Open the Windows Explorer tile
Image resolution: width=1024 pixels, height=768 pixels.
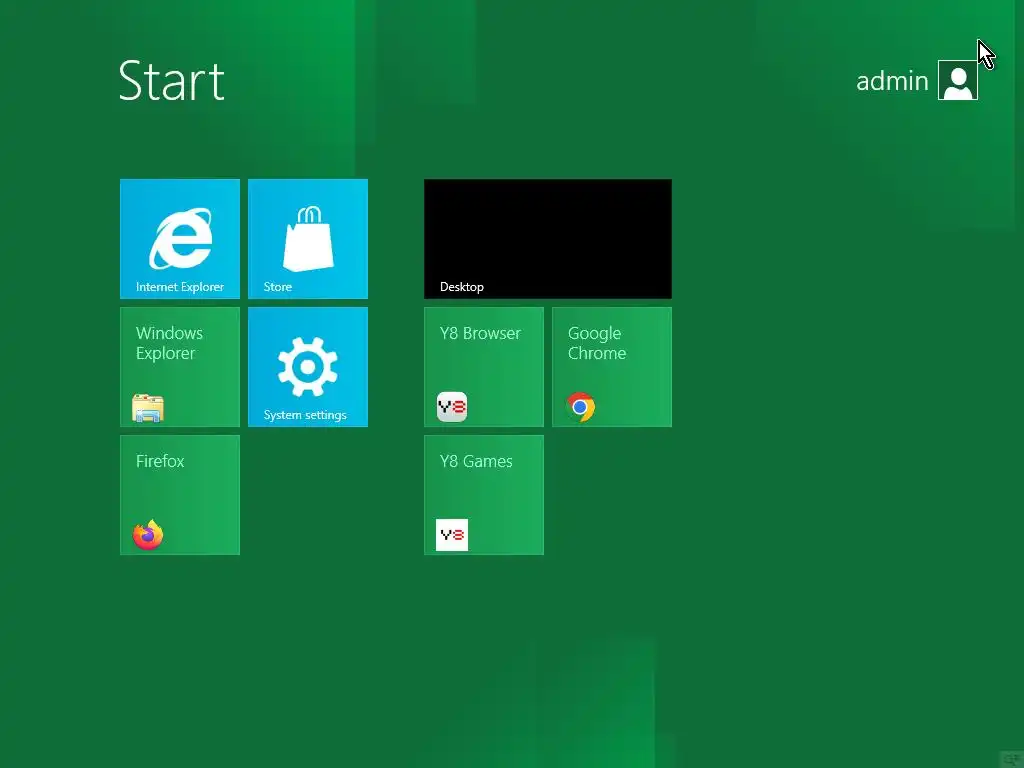180,367
